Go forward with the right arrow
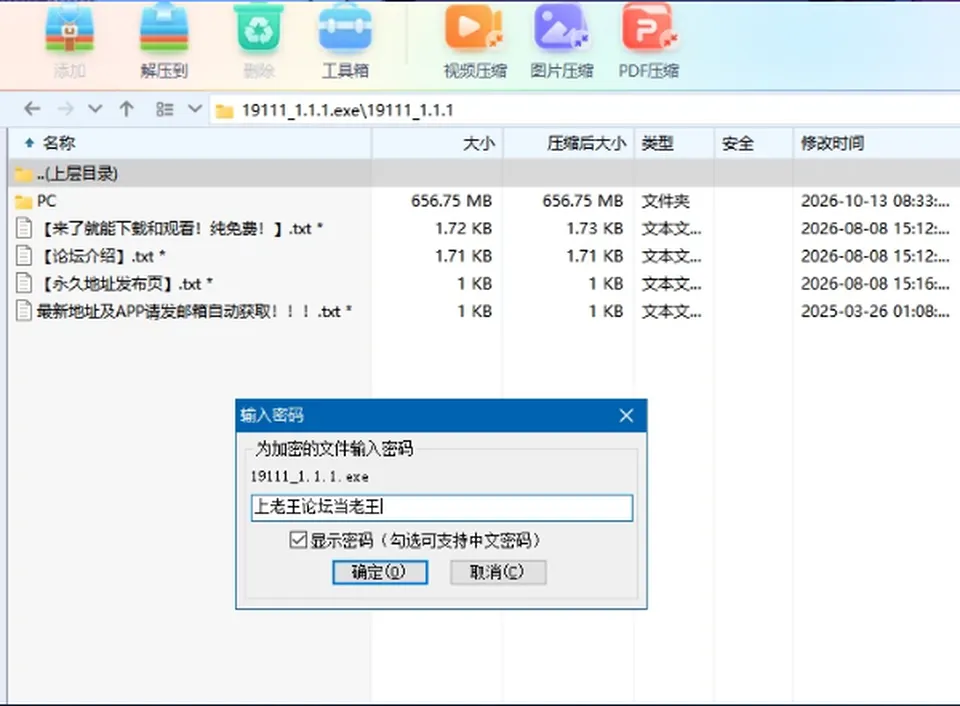The height and width of the screenshot is (706, 960). pyautogui.click(x=65, y=109)
